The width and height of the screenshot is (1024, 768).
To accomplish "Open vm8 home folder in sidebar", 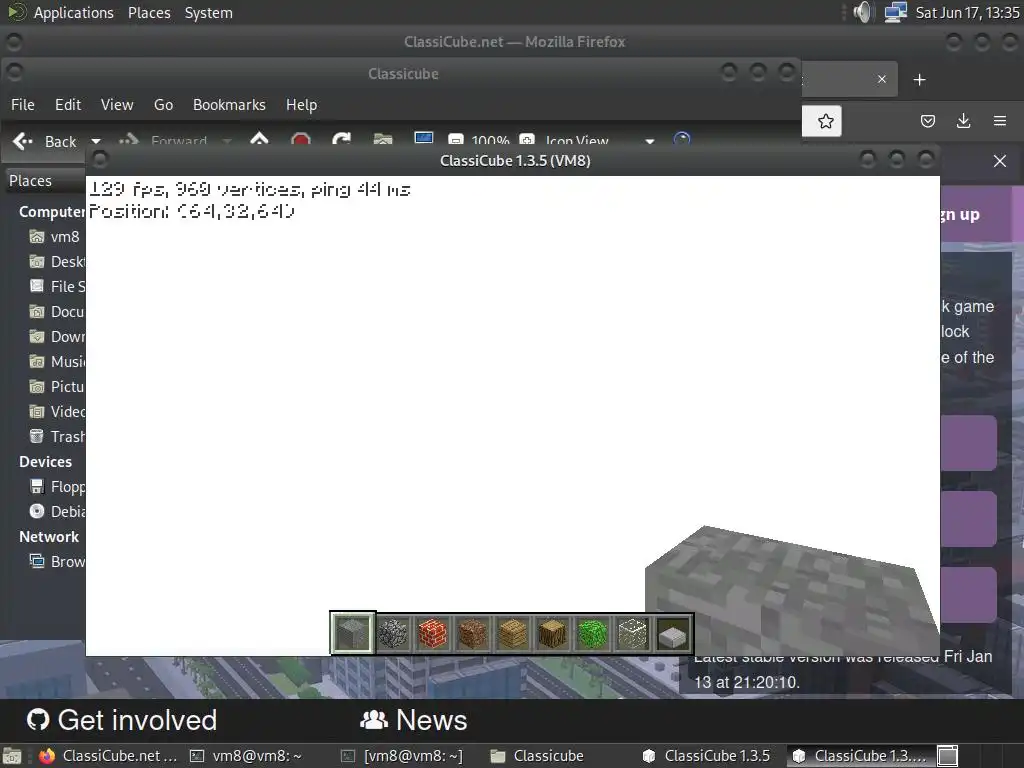I will pyautogui.click(x=55, y=236).
